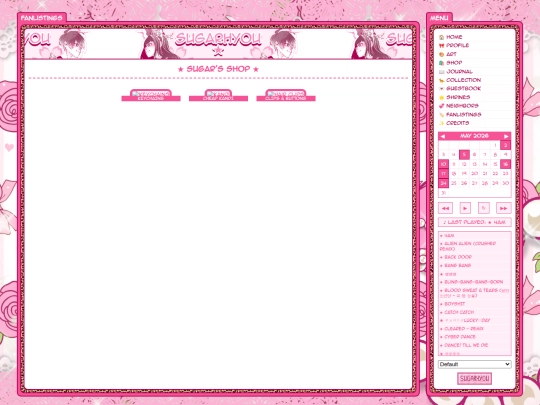Screen dimensions: 540x405
Task: View the Credits page
Action: coord(457,123)
